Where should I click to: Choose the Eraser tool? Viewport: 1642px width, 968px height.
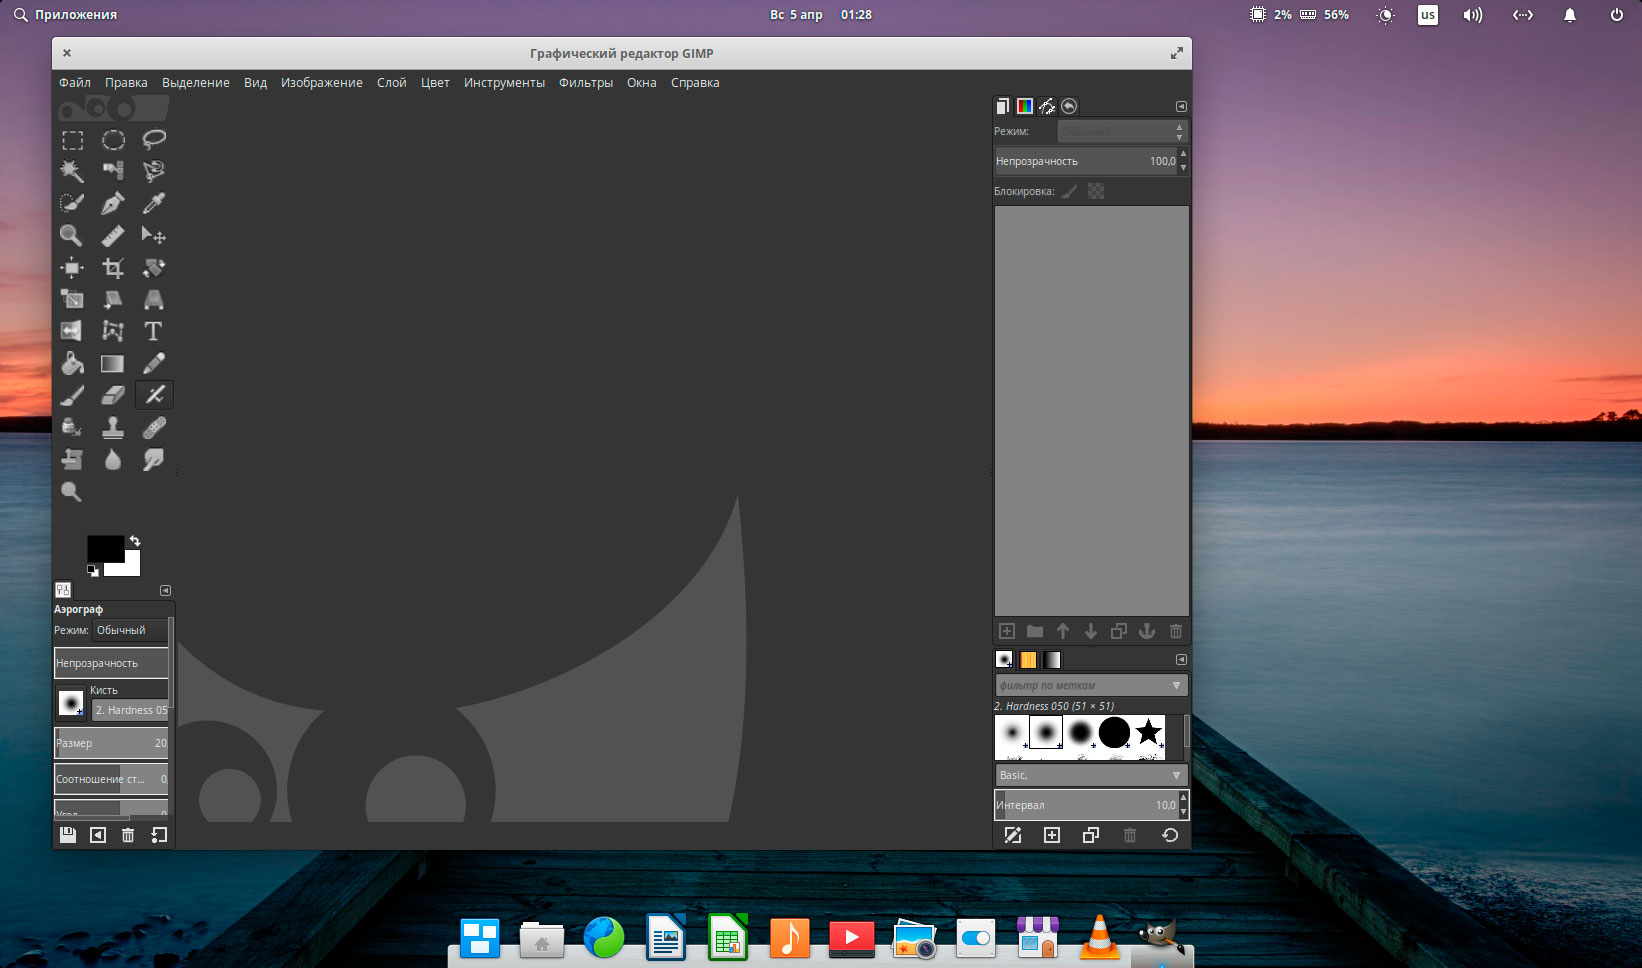113,395
